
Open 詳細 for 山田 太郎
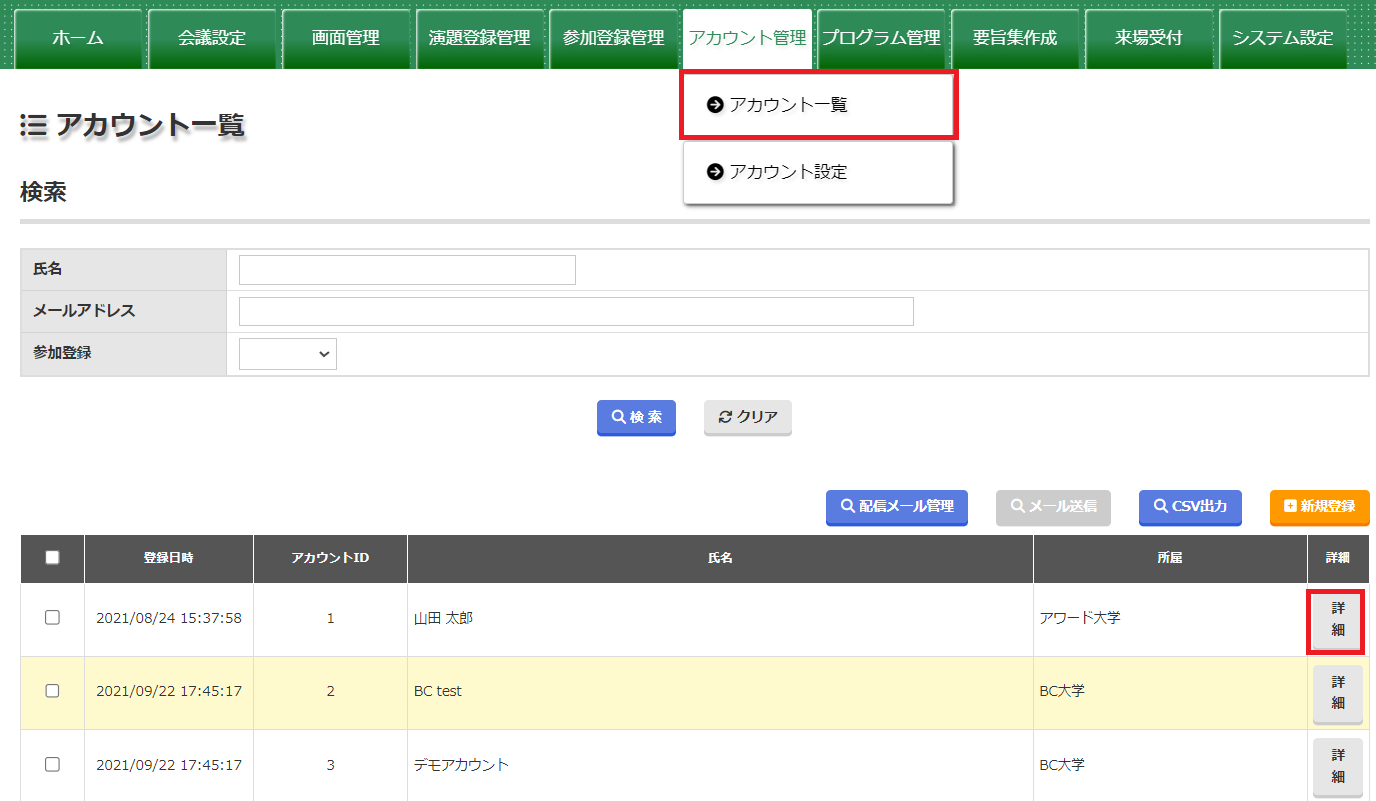(x=1337, y=620)
